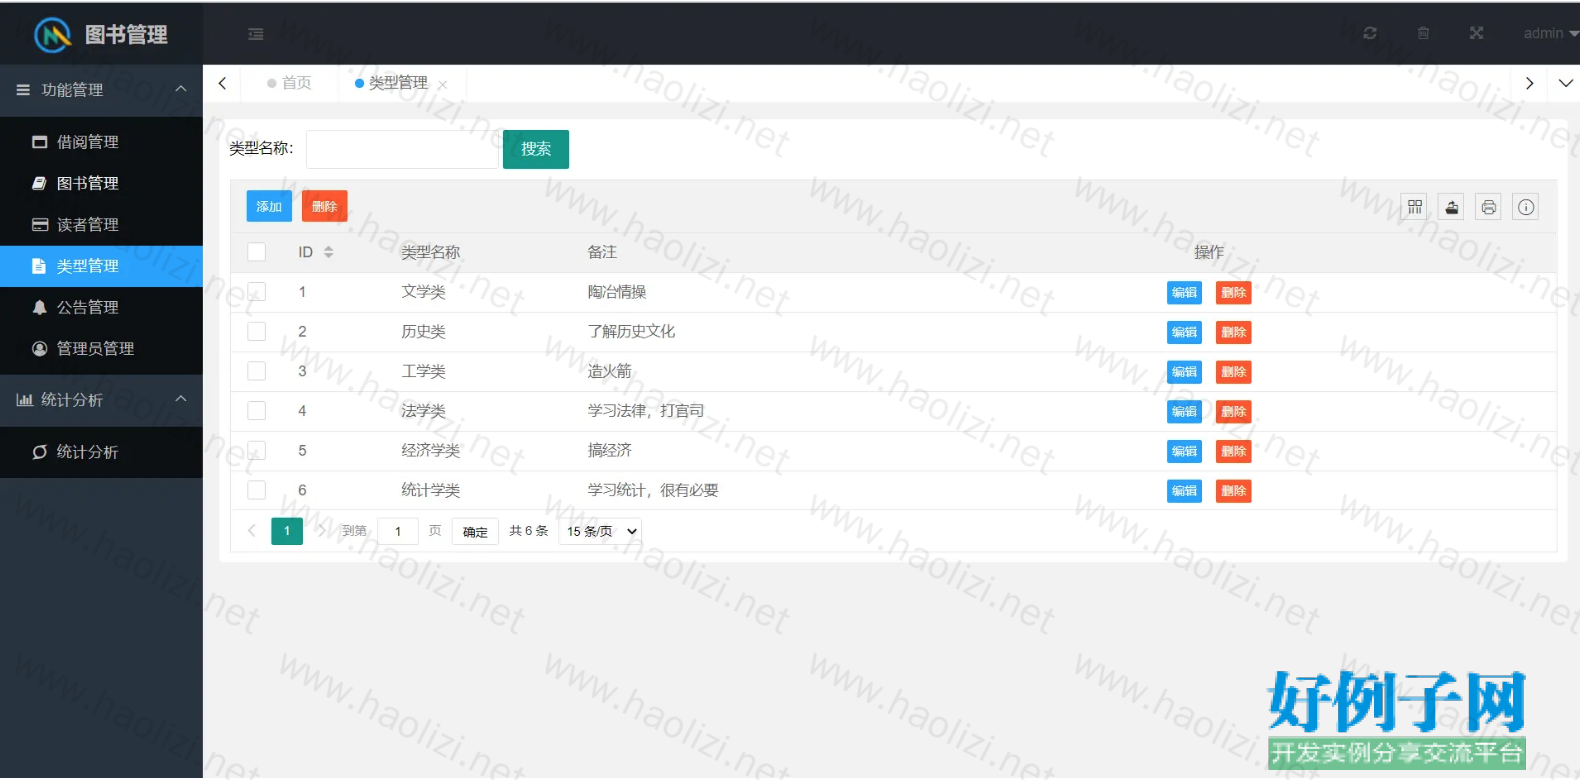Click 编辑 button for 工学类 row
Image resolution: width=1580 pixels, height=780 pixels.
click(x=1184, y=372)
